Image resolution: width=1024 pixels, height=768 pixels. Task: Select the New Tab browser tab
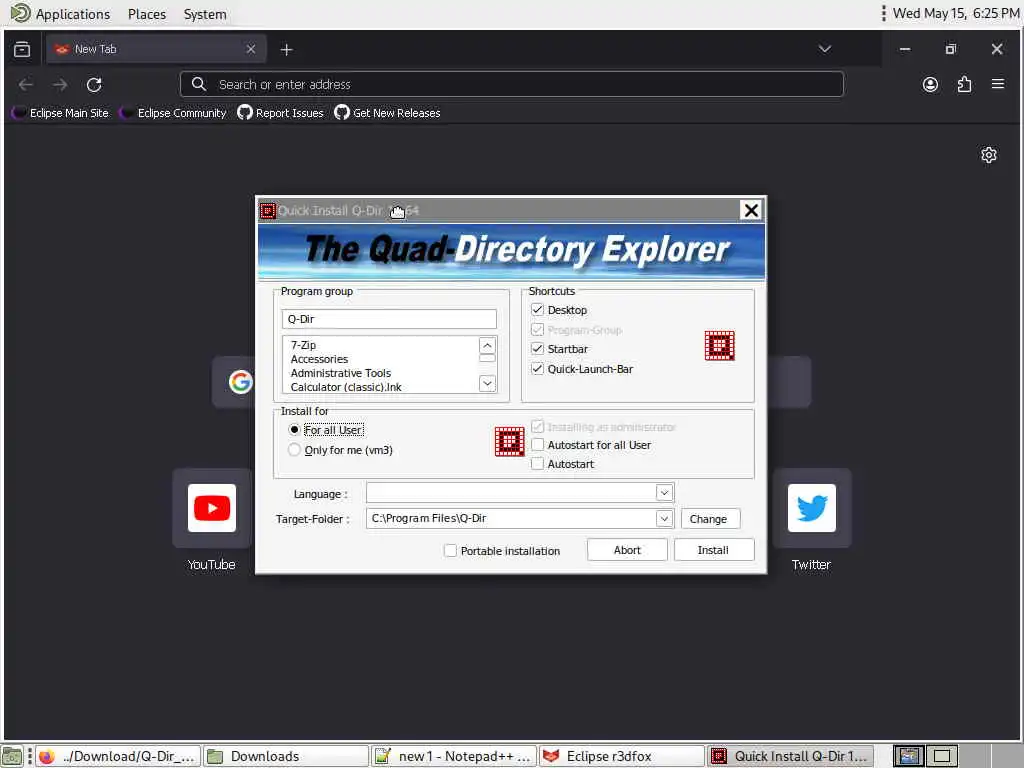tap(156, 49)
